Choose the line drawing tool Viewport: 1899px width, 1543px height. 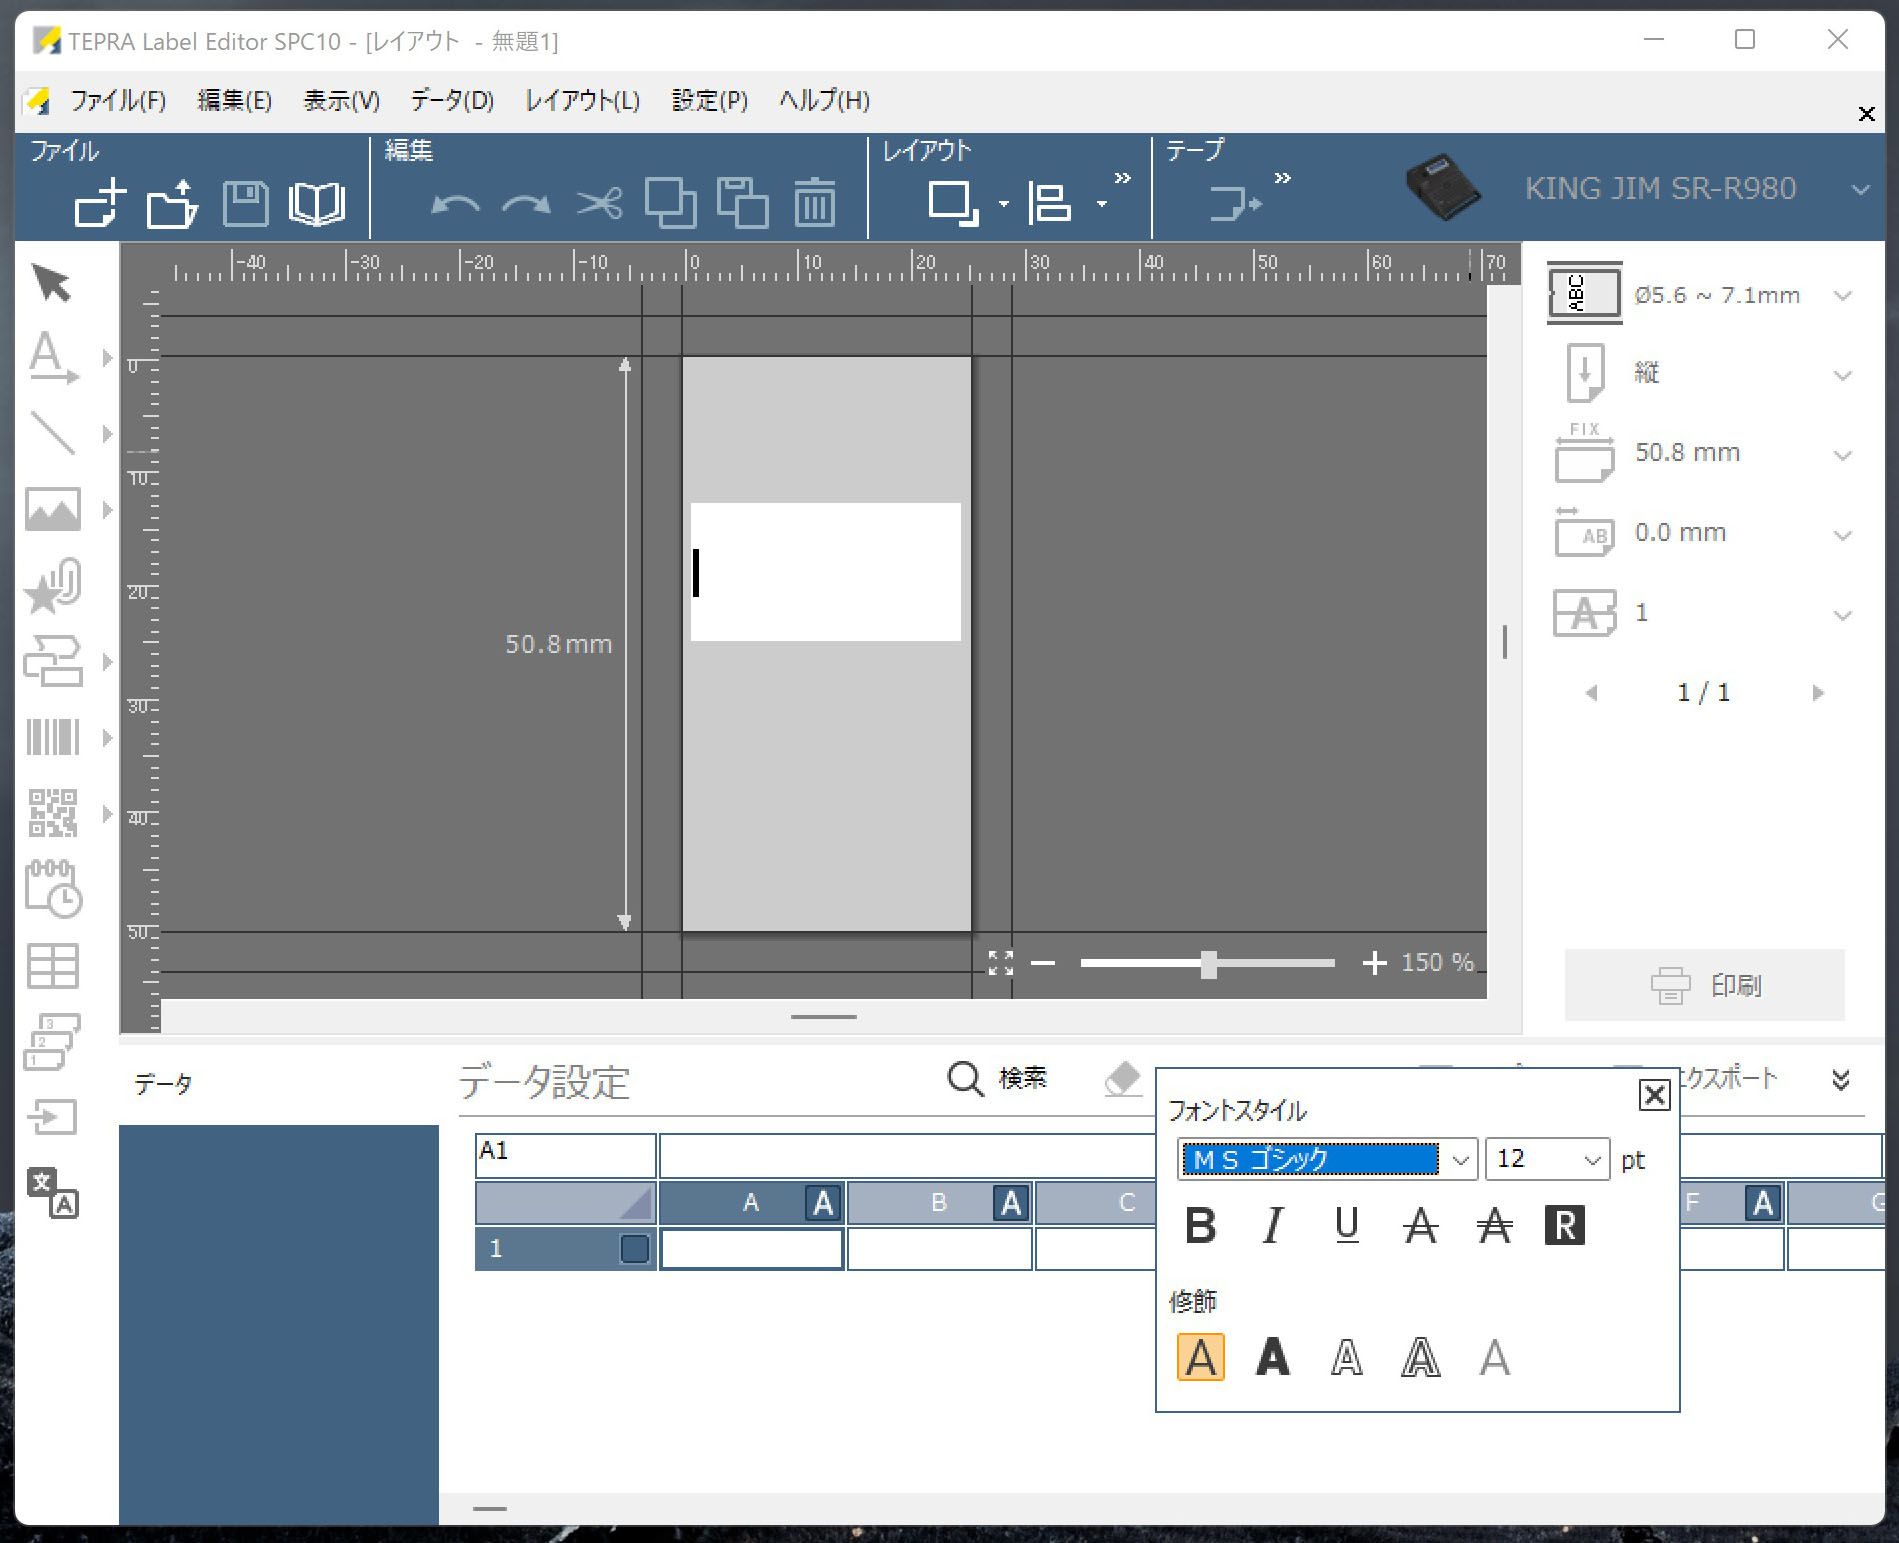point(52,433)
